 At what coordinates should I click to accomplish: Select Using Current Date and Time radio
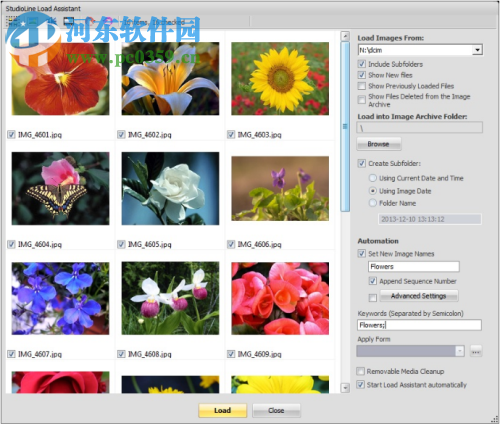point(373,178)
